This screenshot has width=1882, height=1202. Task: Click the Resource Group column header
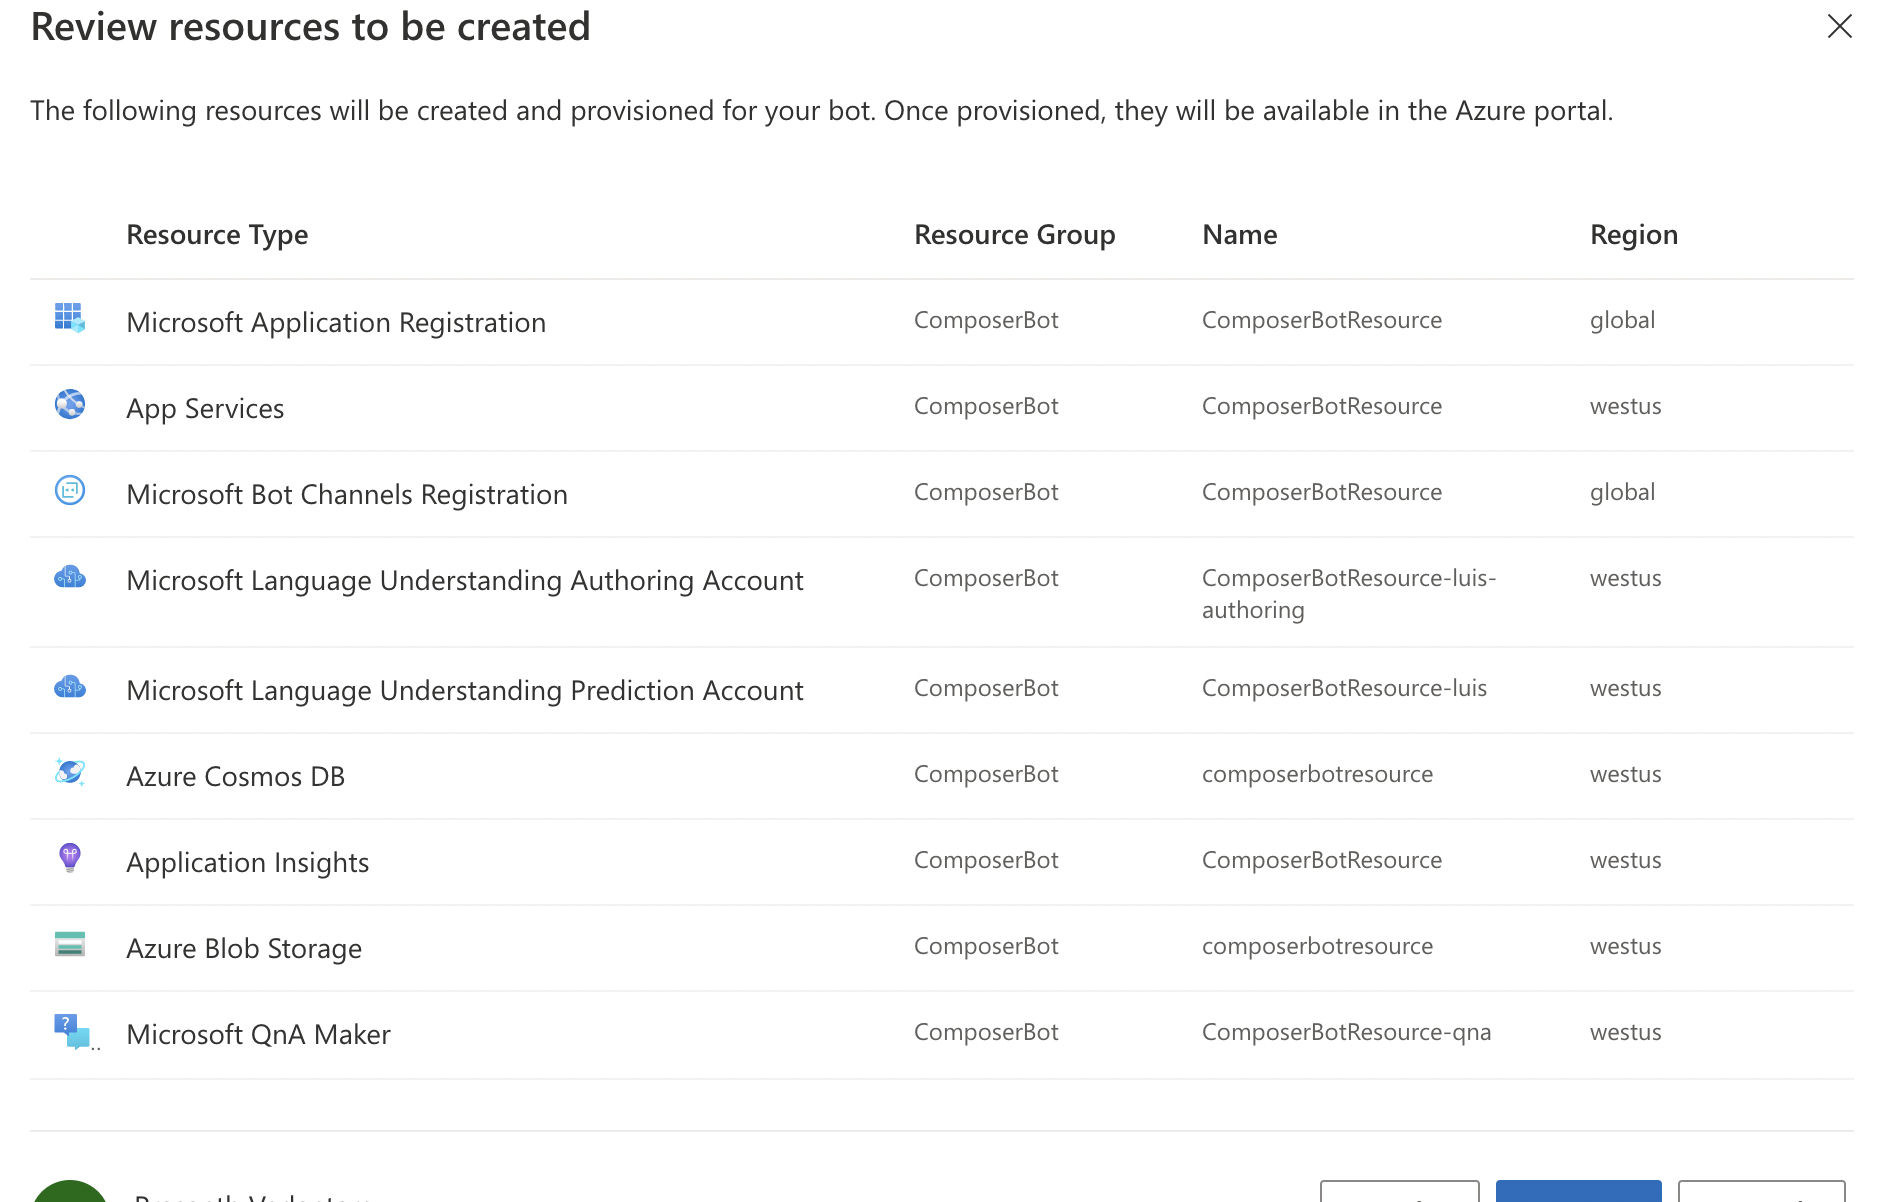[x=1014, y=235]
